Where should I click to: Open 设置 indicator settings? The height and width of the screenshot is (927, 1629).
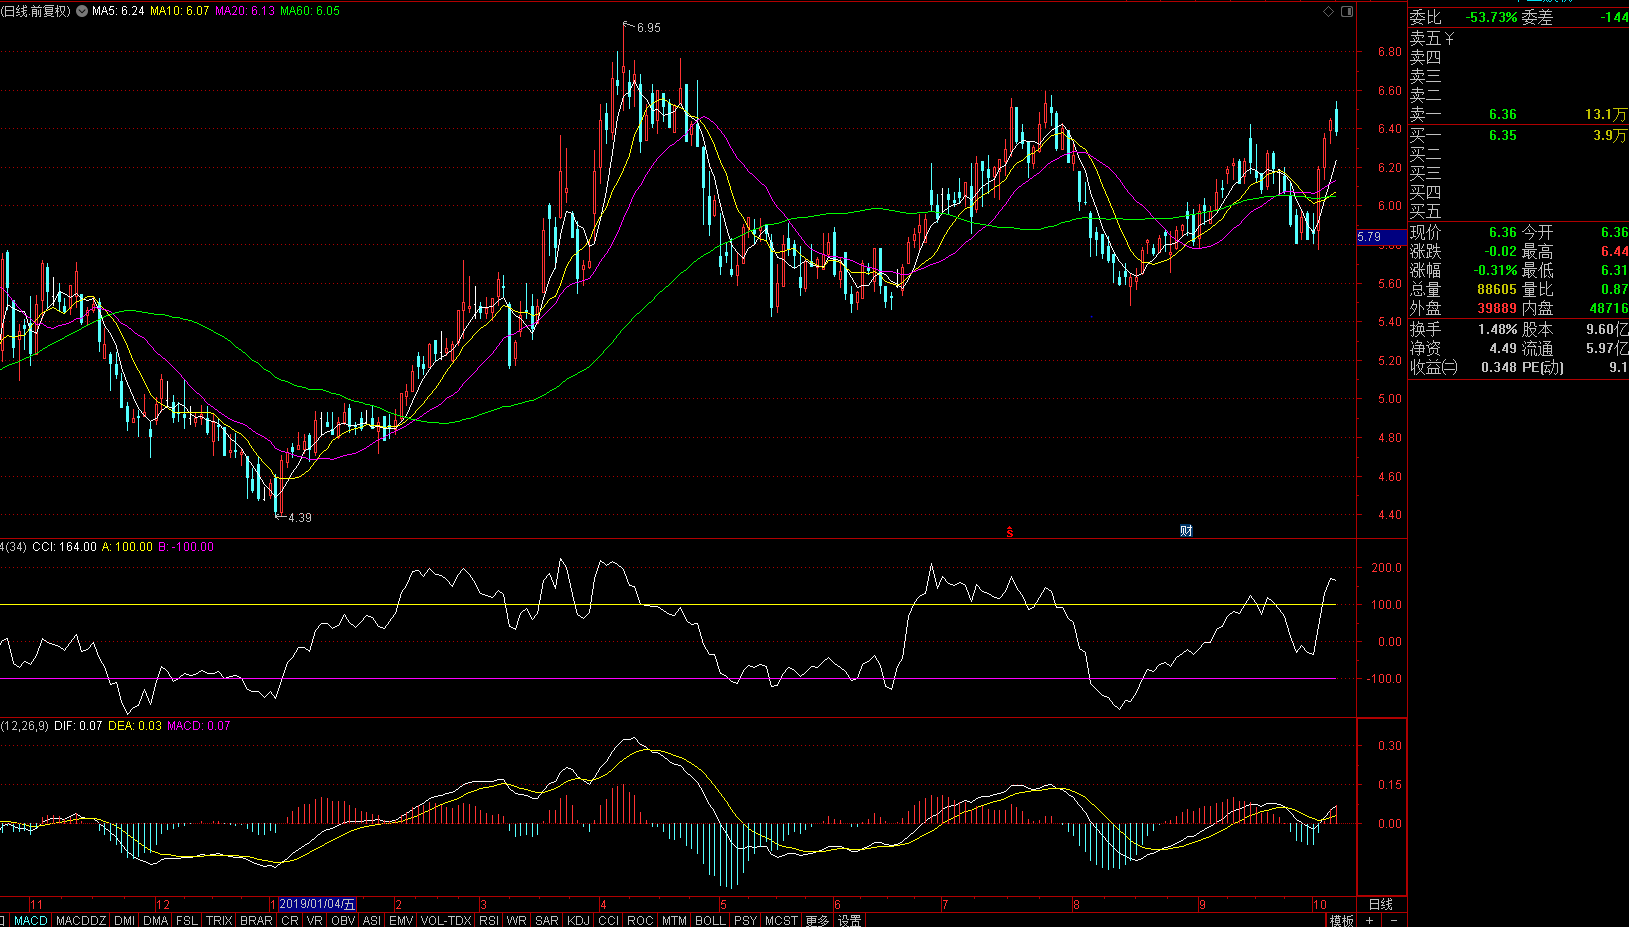(850, 920)
